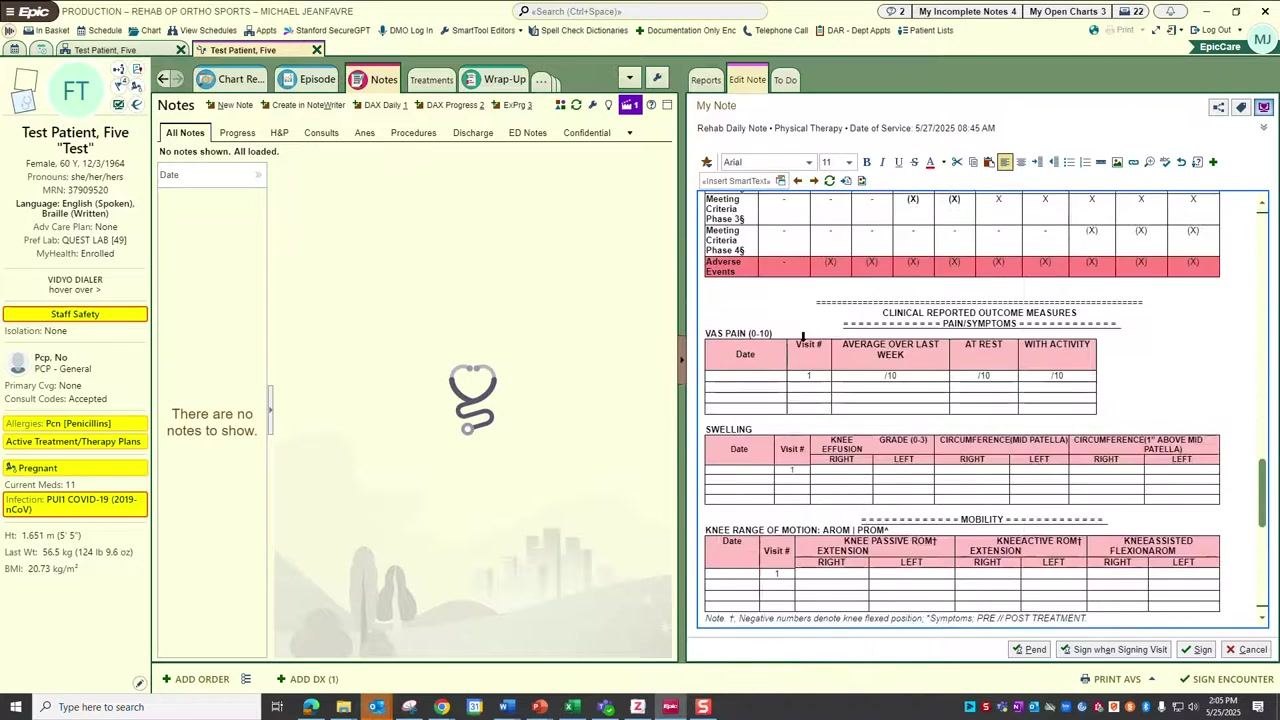Click the Sign button
The height and width of the screenshot is (720, 1280).
pos(1196,650)
